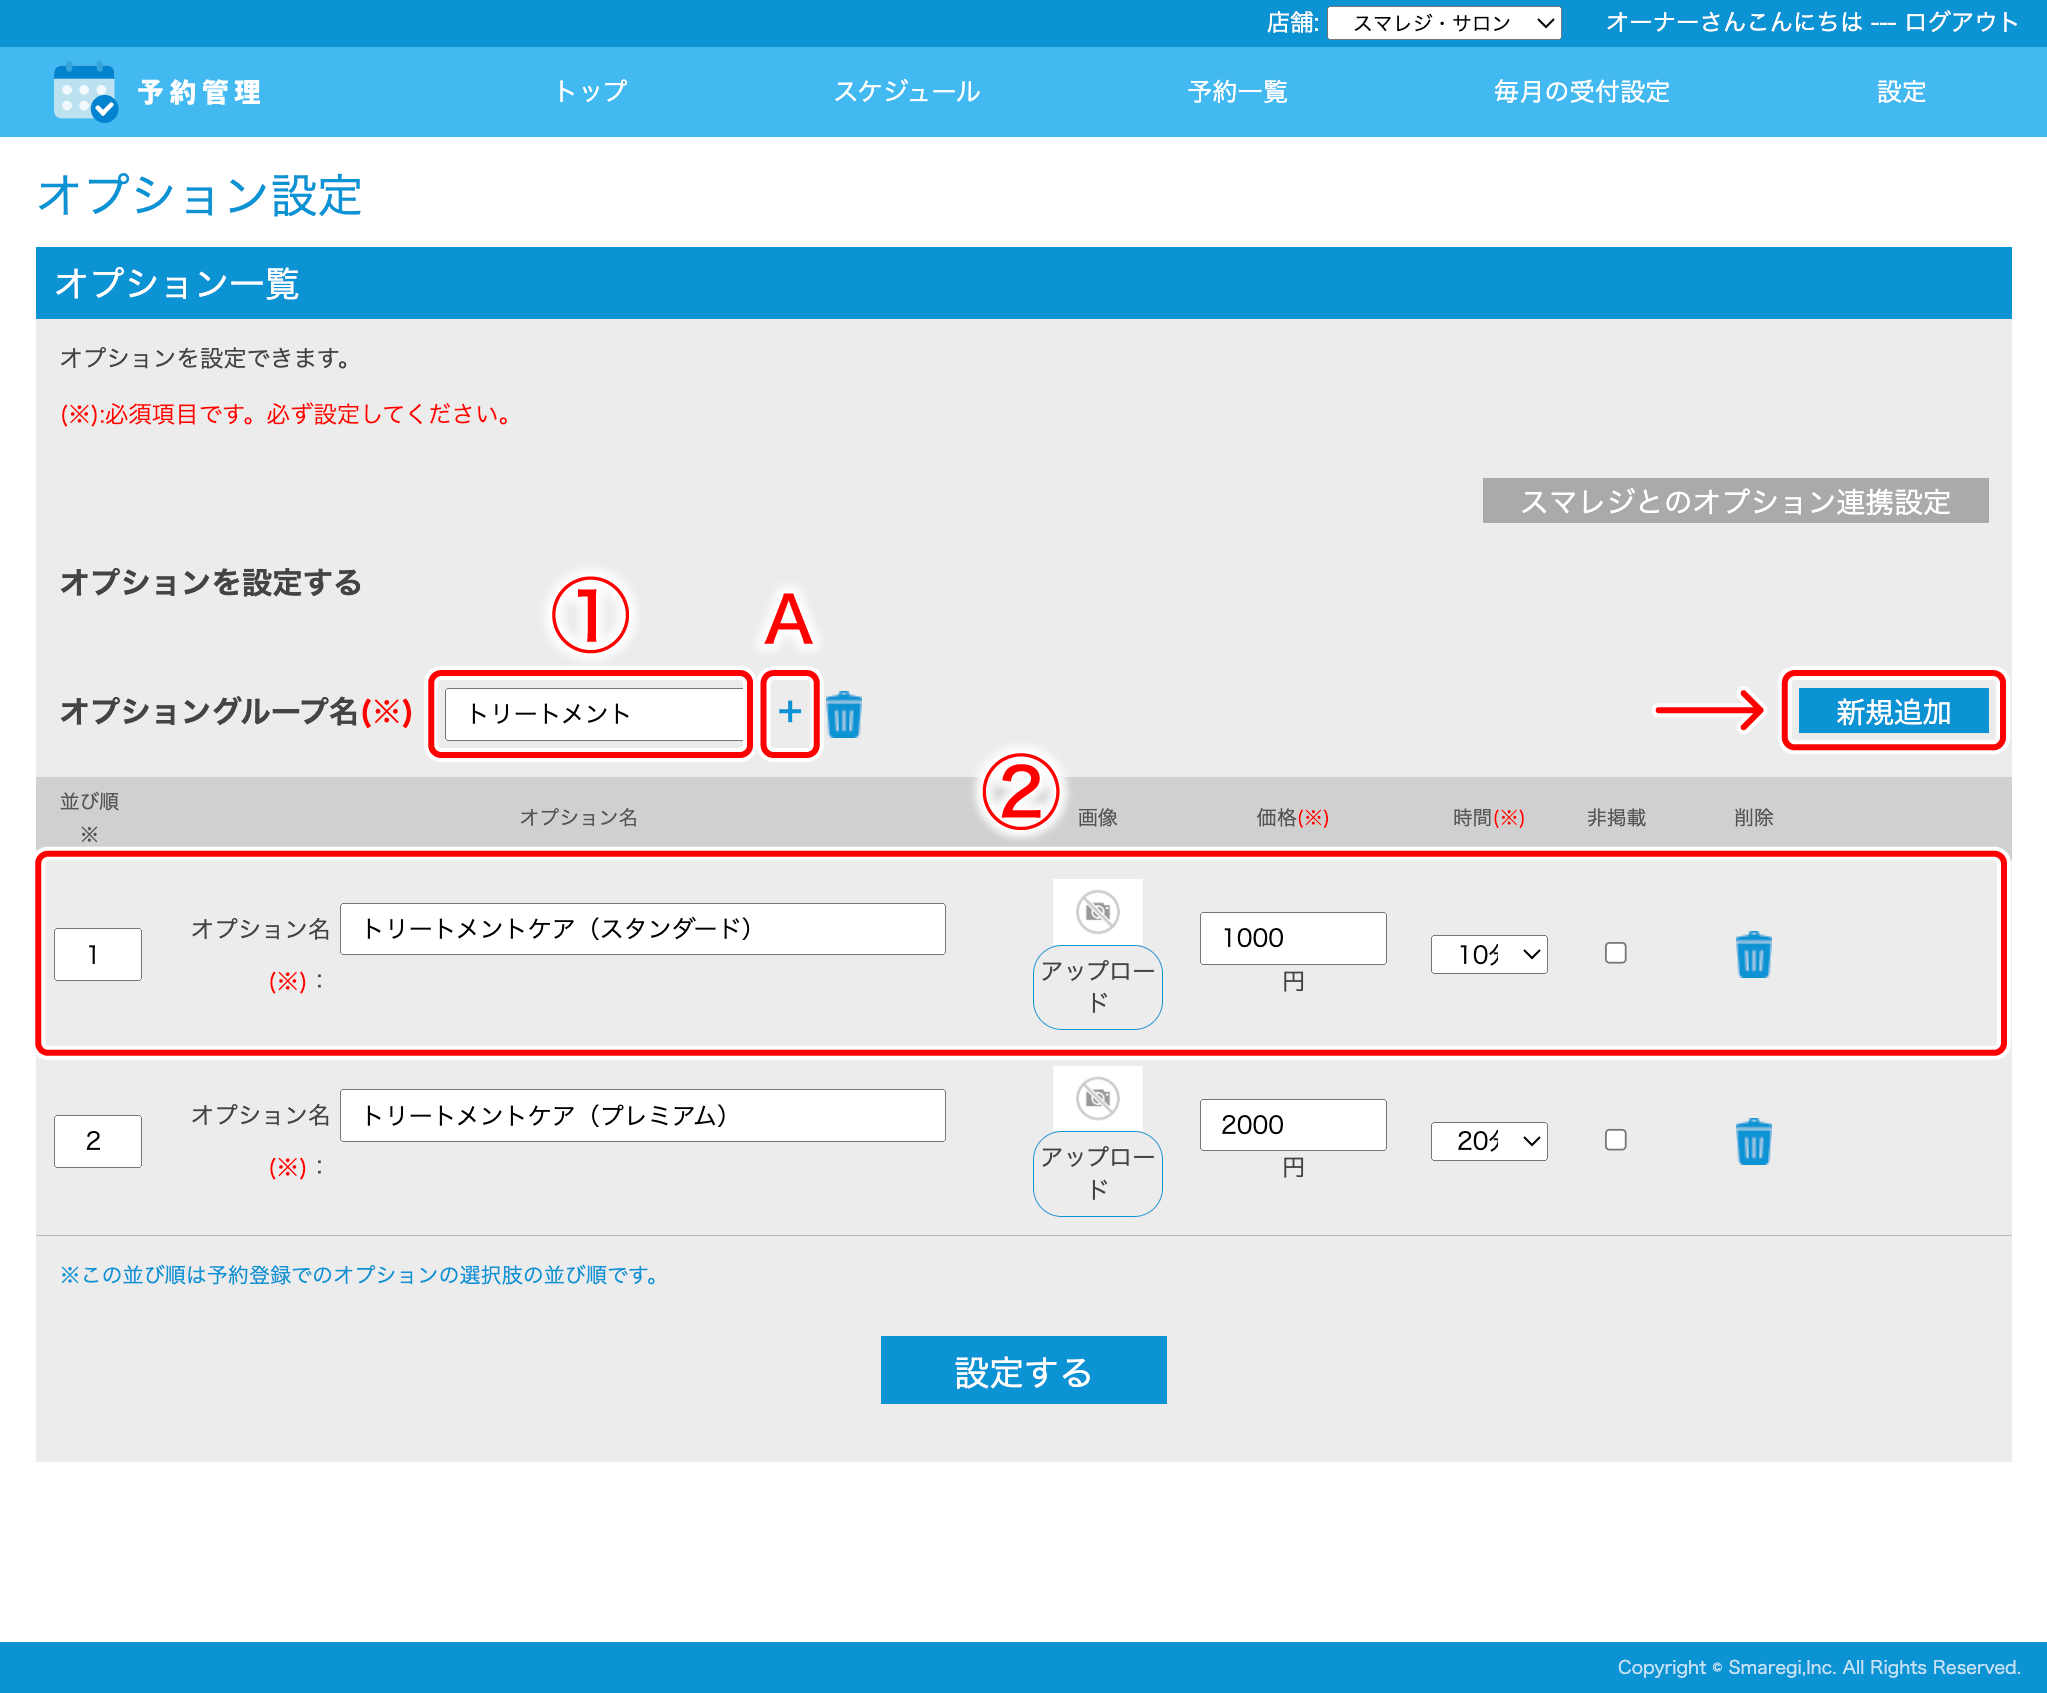
Task: Open the 20分 duration dropdown
Action: pos(1489,1140)
